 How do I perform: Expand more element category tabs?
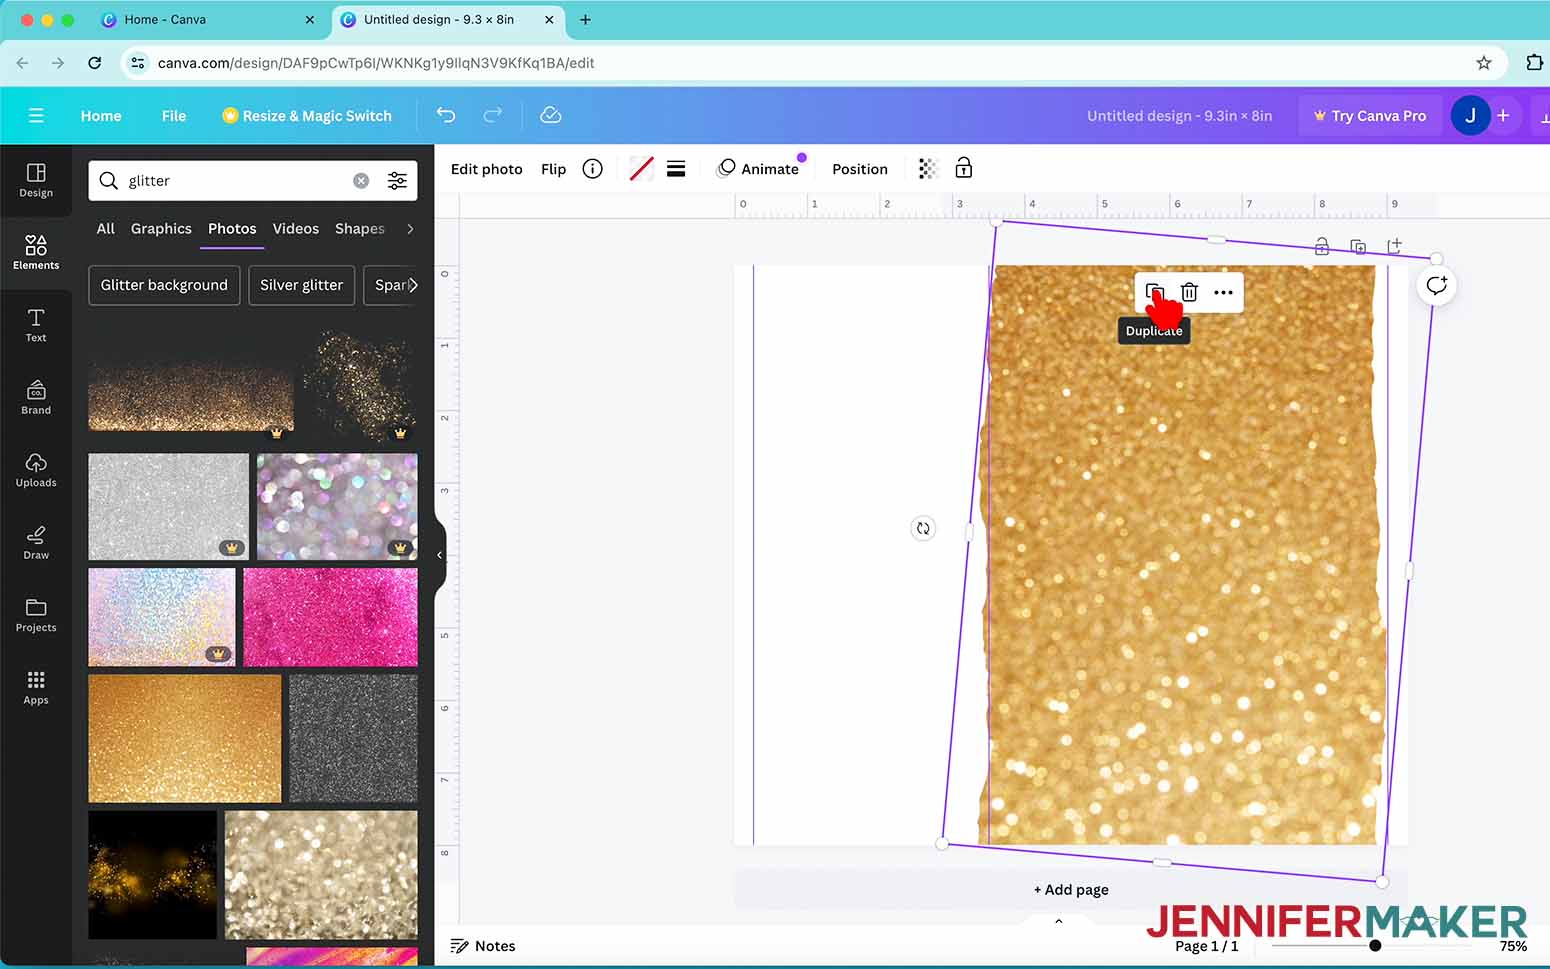click(410, 229)
